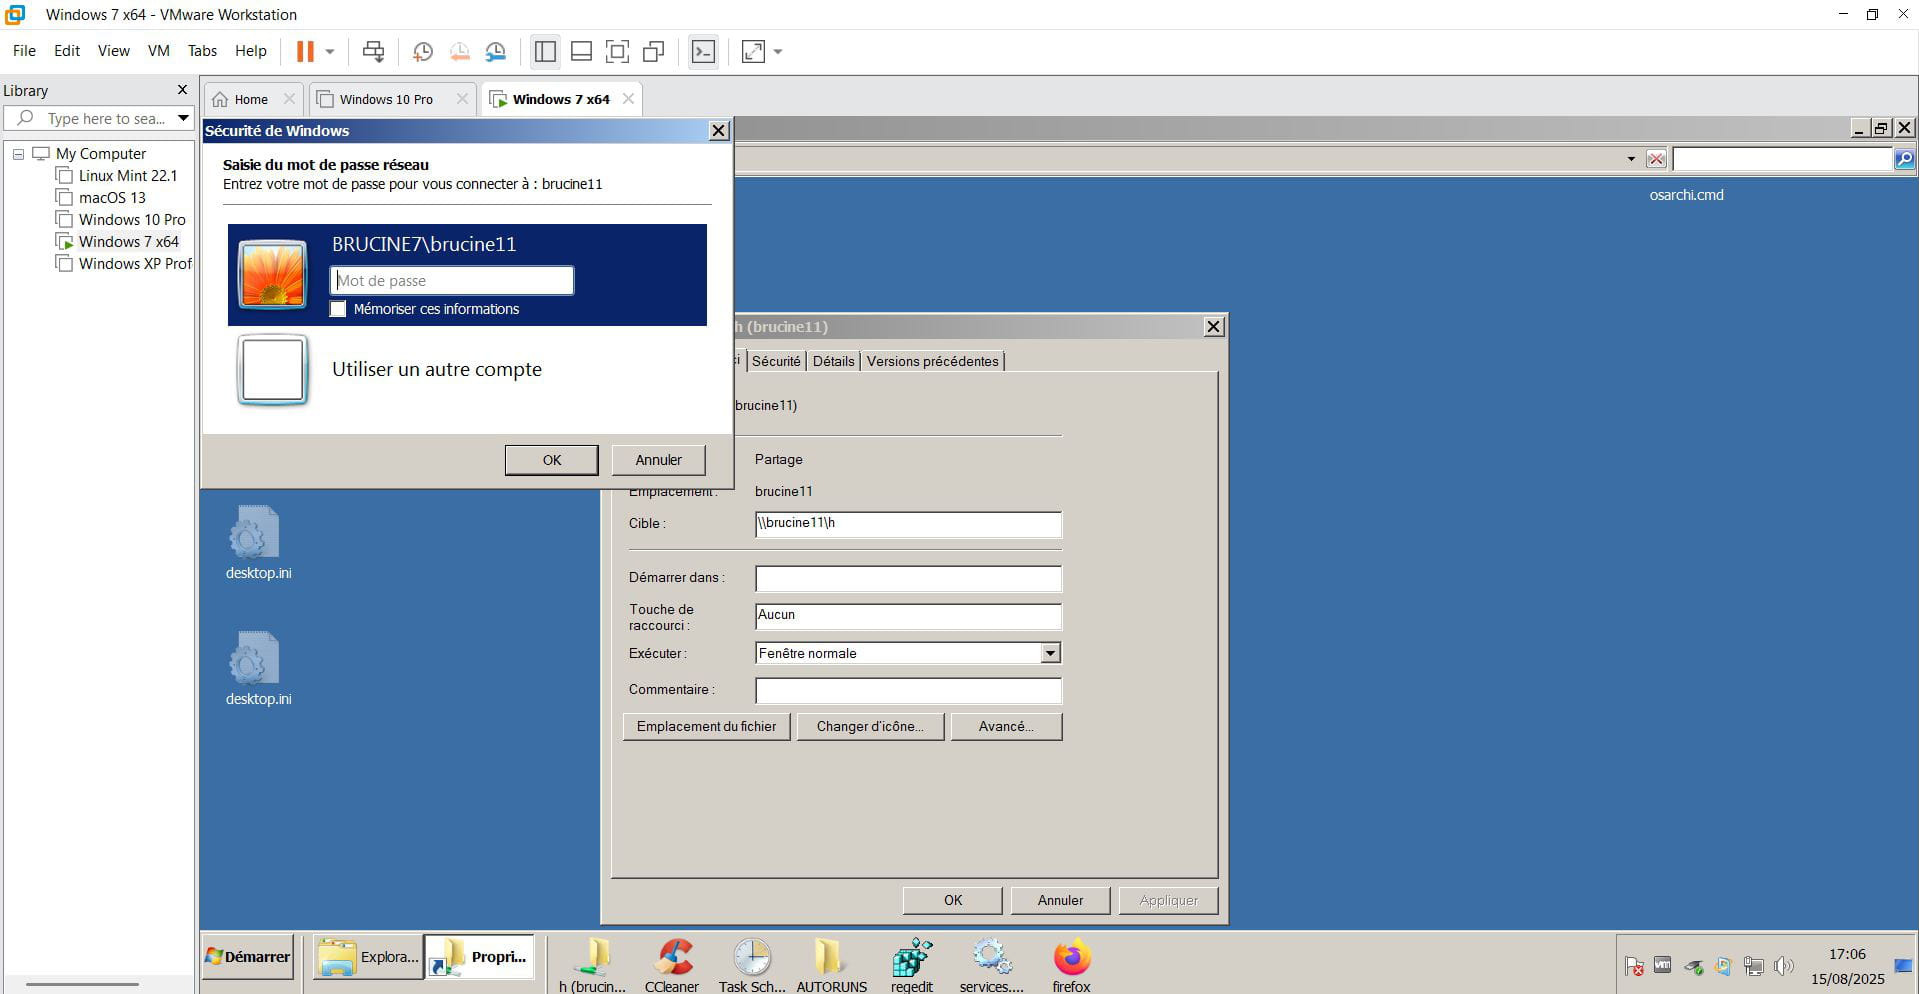Open the console view icon
1919x994 pixels.
point(704,51)
